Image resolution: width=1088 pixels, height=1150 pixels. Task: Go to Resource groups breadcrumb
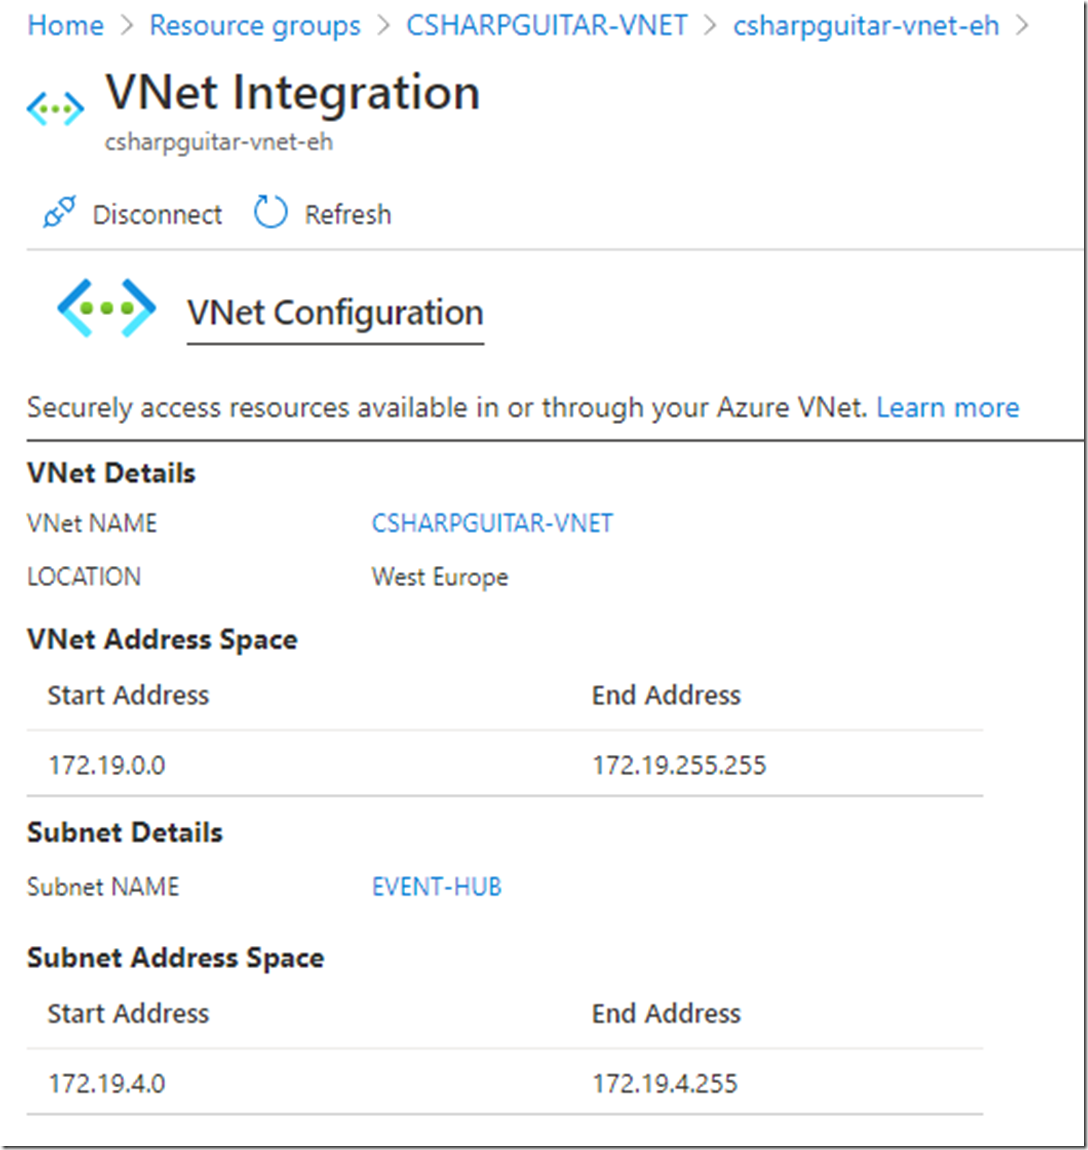point(255,26)
